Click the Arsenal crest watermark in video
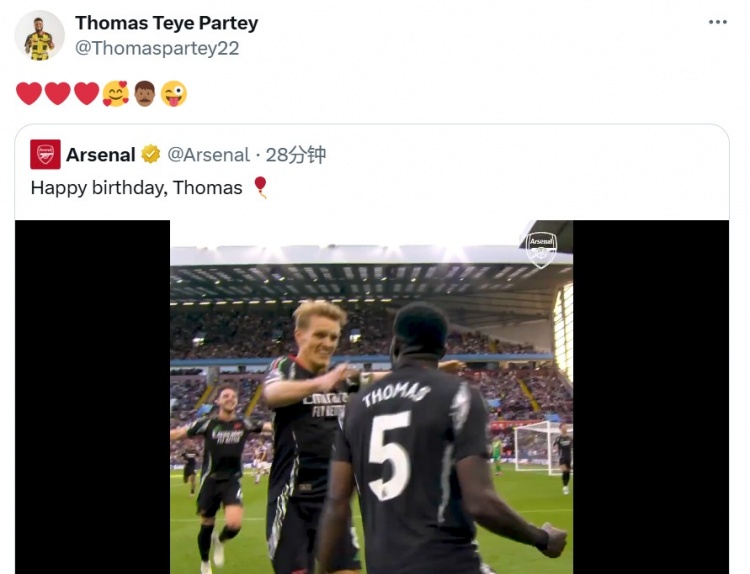The image size is (750, 574). coord(541,248)
